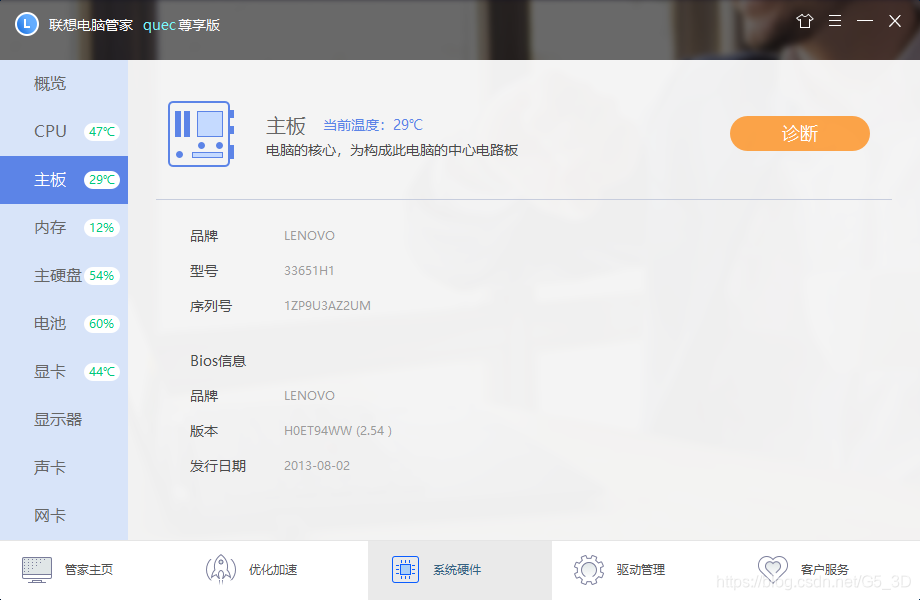This screenshot has height=600, width=920.
Task: Click the Bios信息 section heading
Action: (x=218, y=361)
